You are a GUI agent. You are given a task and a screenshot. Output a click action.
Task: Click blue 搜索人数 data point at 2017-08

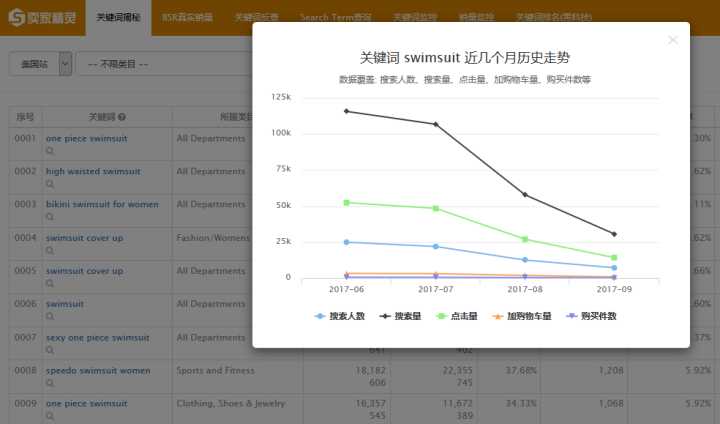click(525, 260)
